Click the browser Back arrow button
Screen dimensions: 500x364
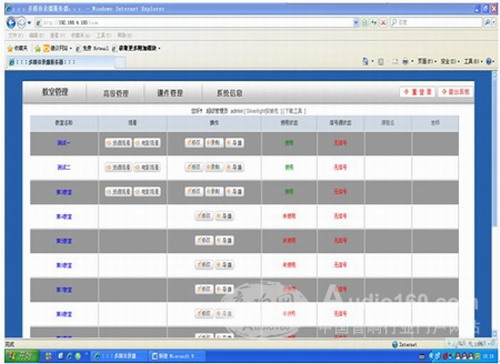[x=11, y=23]
